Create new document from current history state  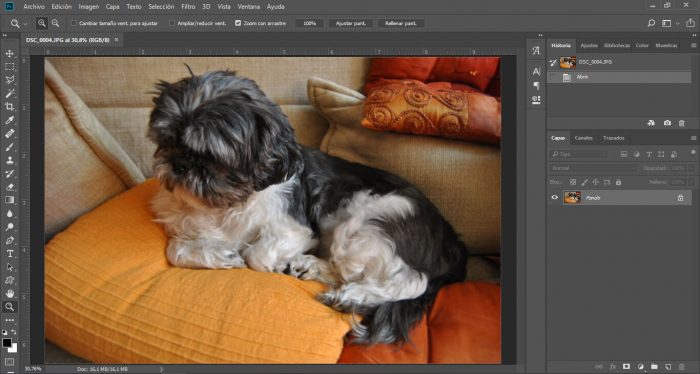tap(651, 123)
